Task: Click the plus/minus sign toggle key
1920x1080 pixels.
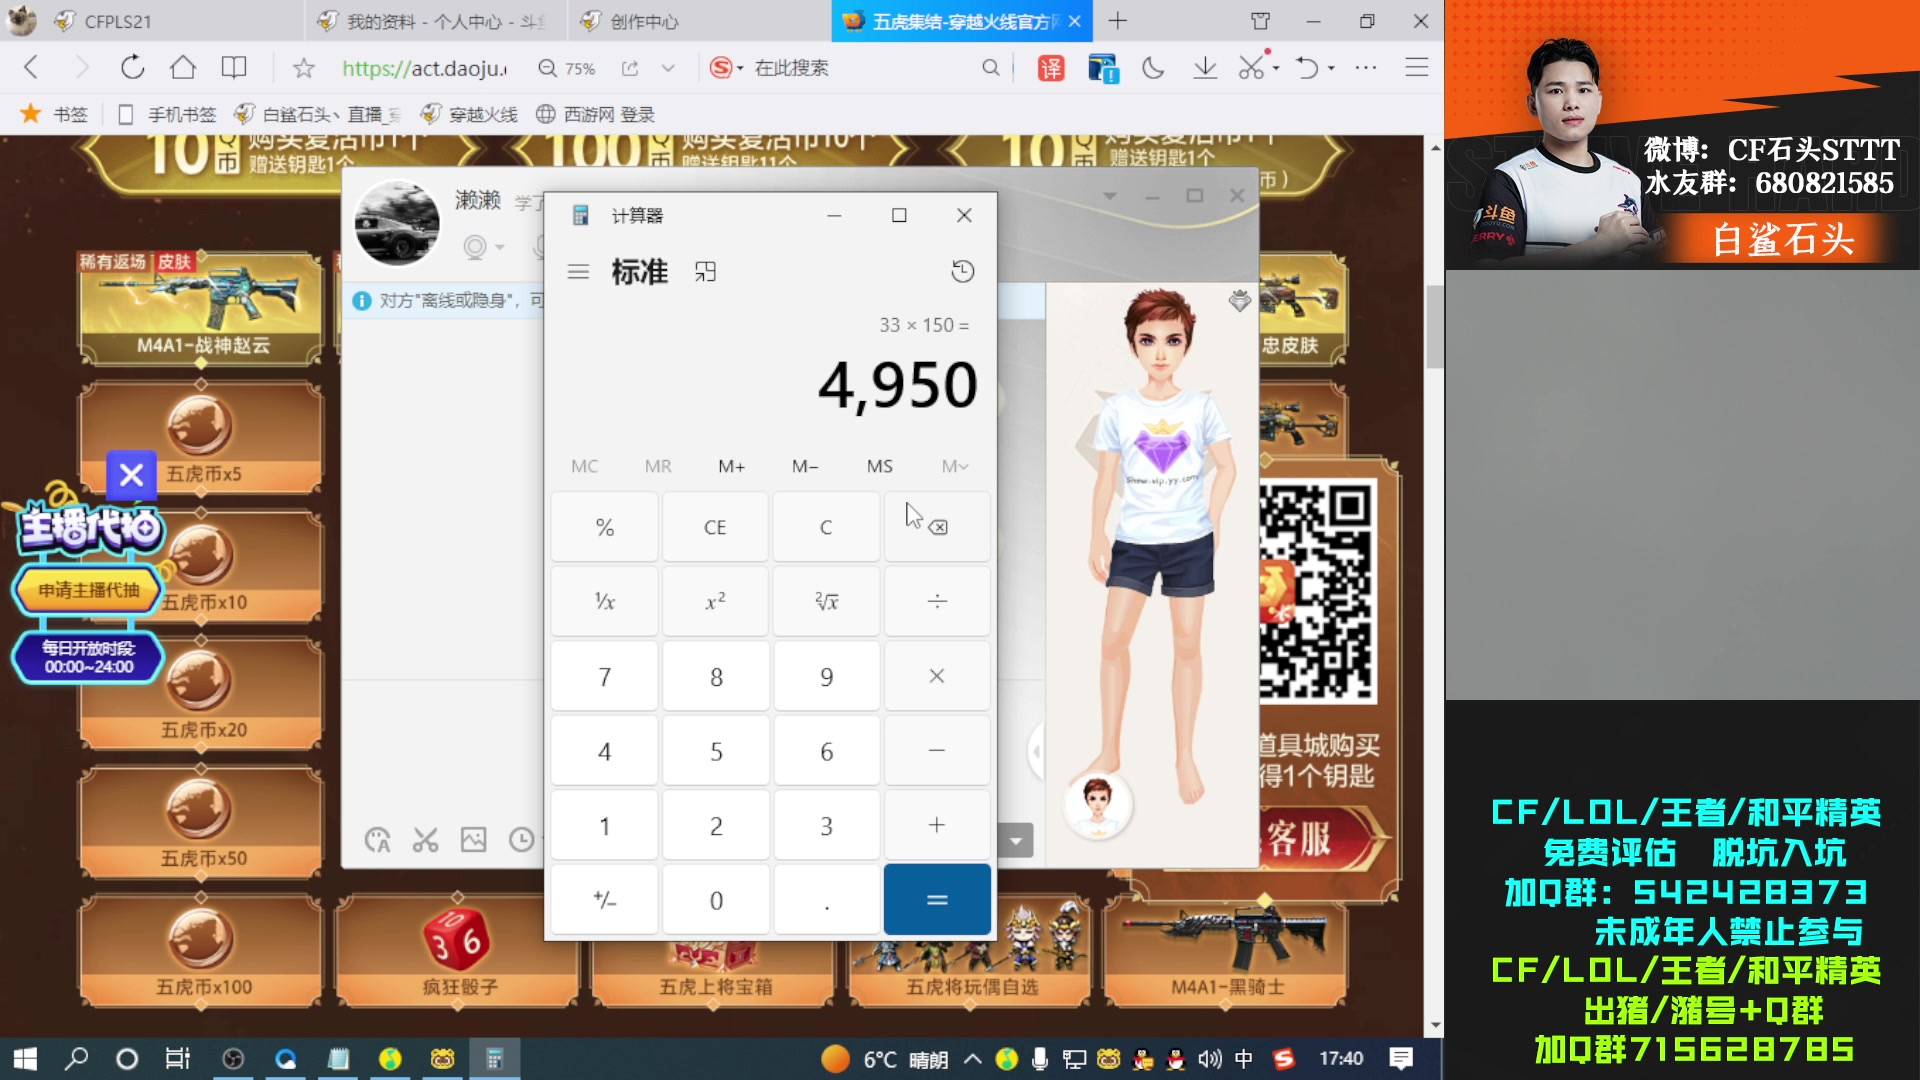Action: [605, 899]
